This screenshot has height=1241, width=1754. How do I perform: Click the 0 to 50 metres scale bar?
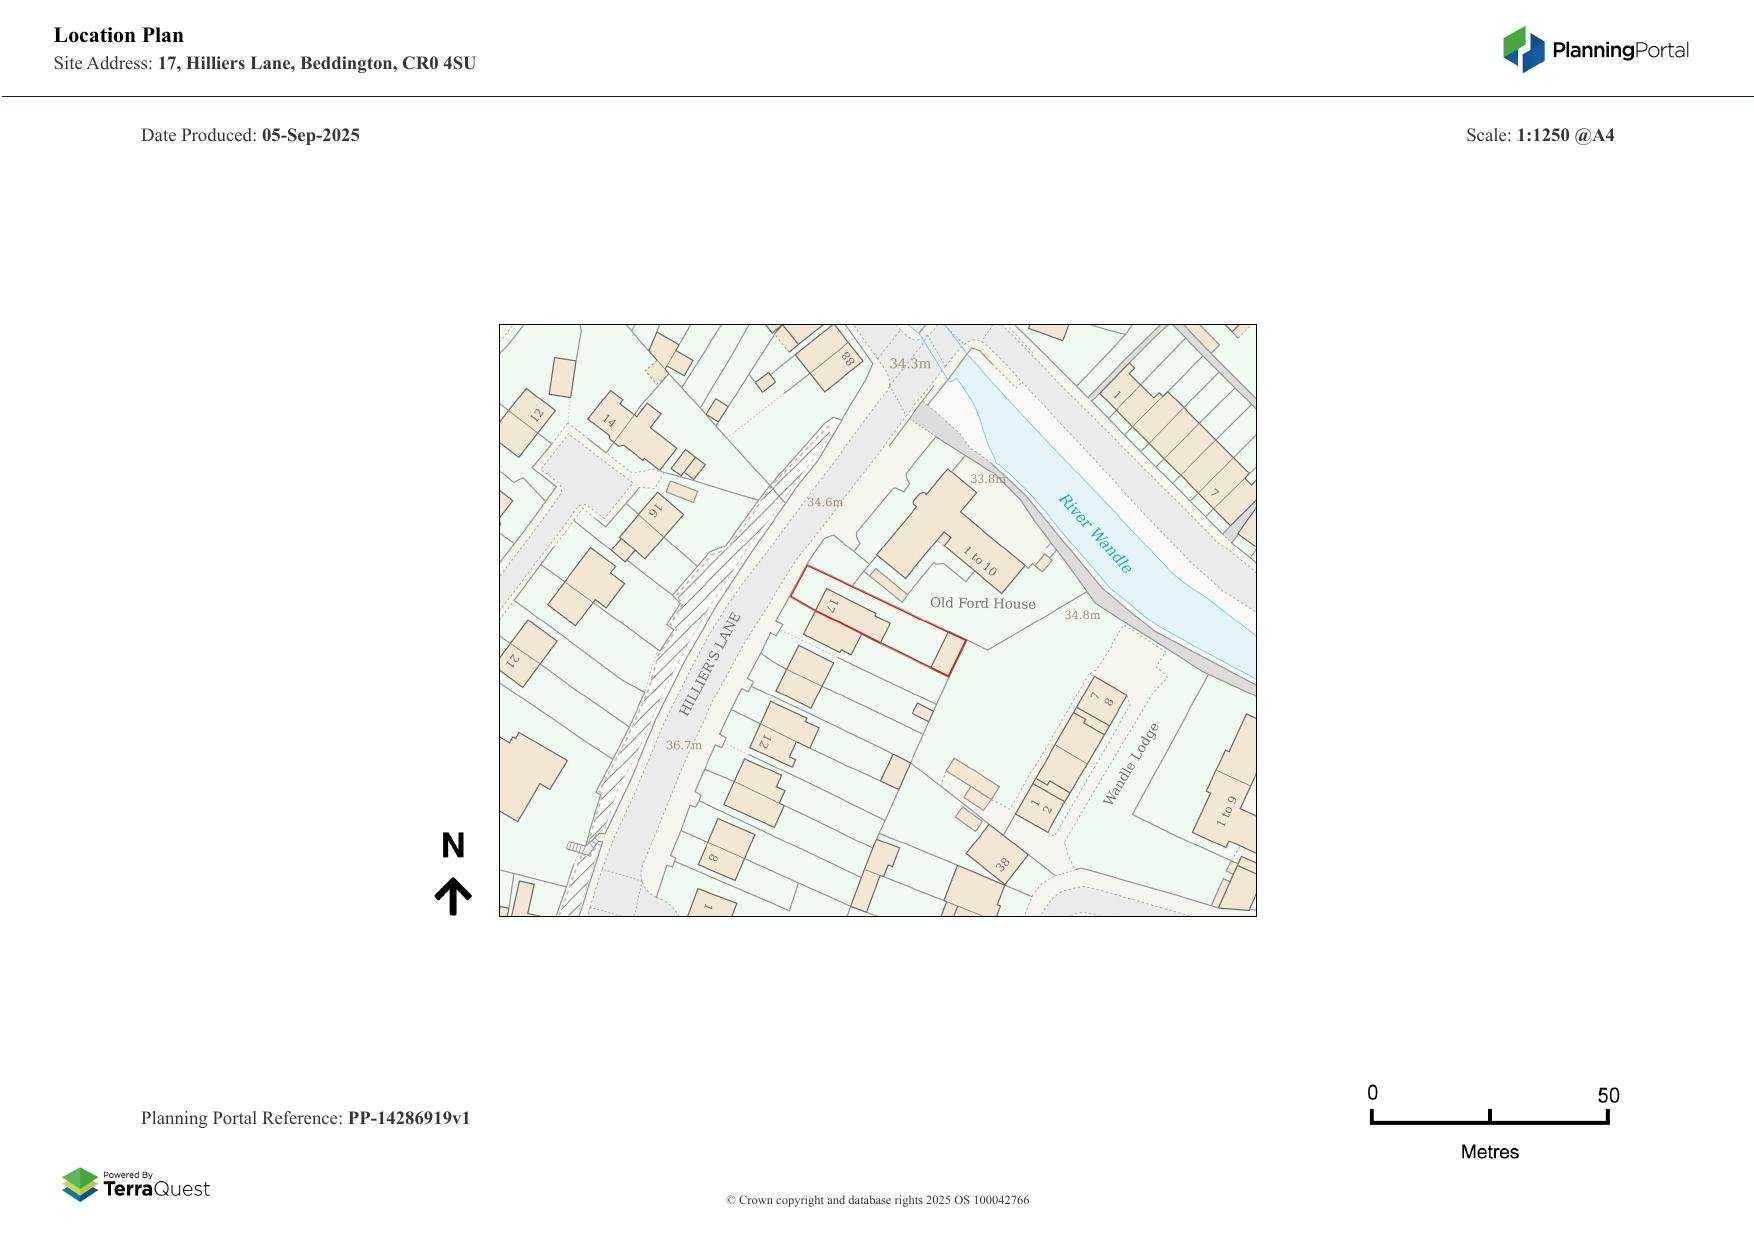[x=1489, y=1118]
